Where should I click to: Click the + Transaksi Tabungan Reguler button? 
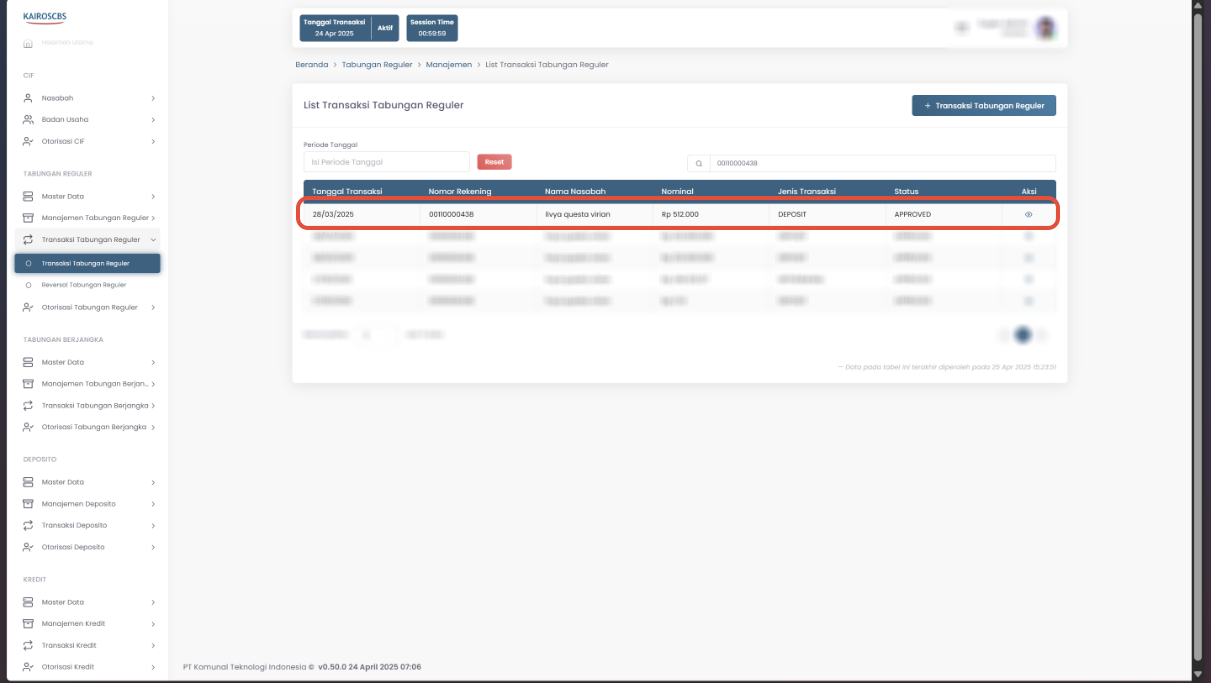(984, 105)
